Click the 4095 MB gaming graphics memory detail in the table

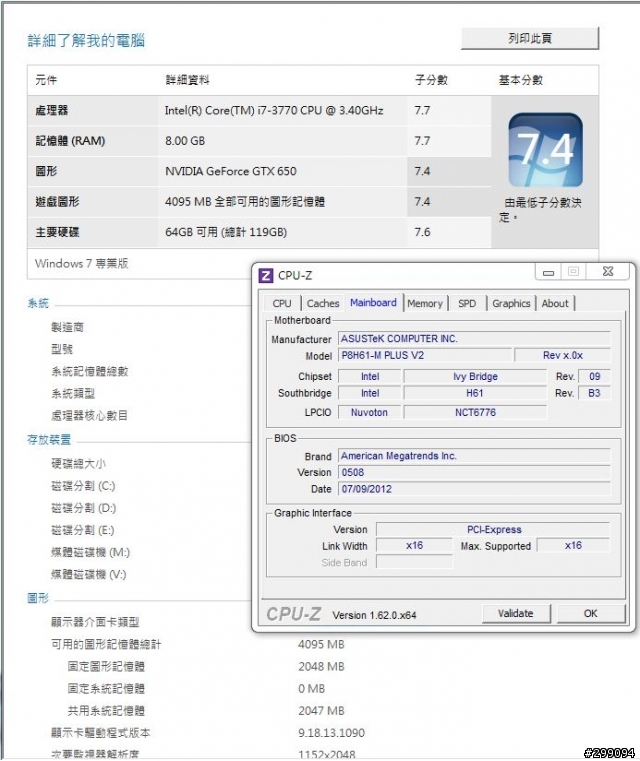point(245,201)
